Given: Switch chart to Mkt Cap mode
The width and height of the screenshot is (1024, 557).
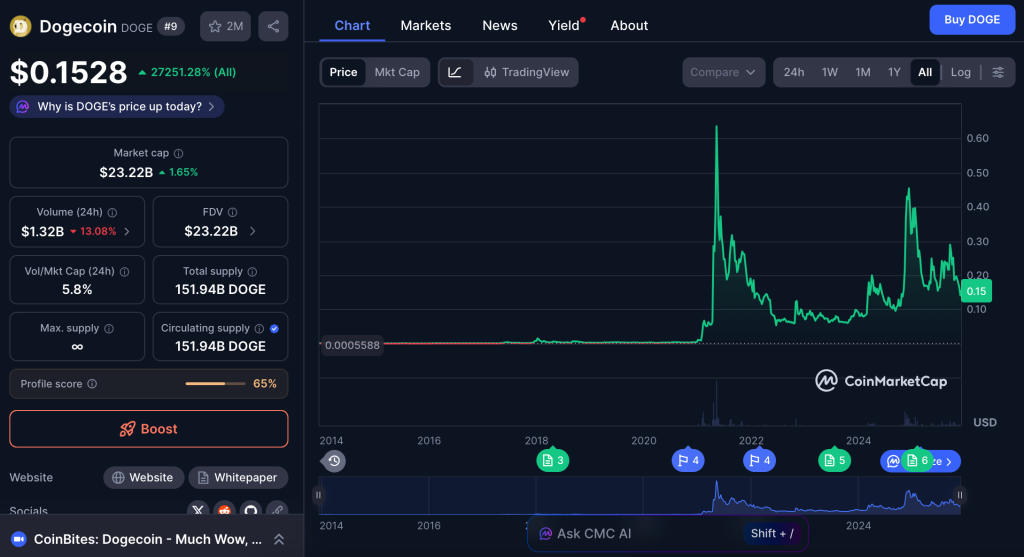Looking at the screenshot, I should 397,72.
